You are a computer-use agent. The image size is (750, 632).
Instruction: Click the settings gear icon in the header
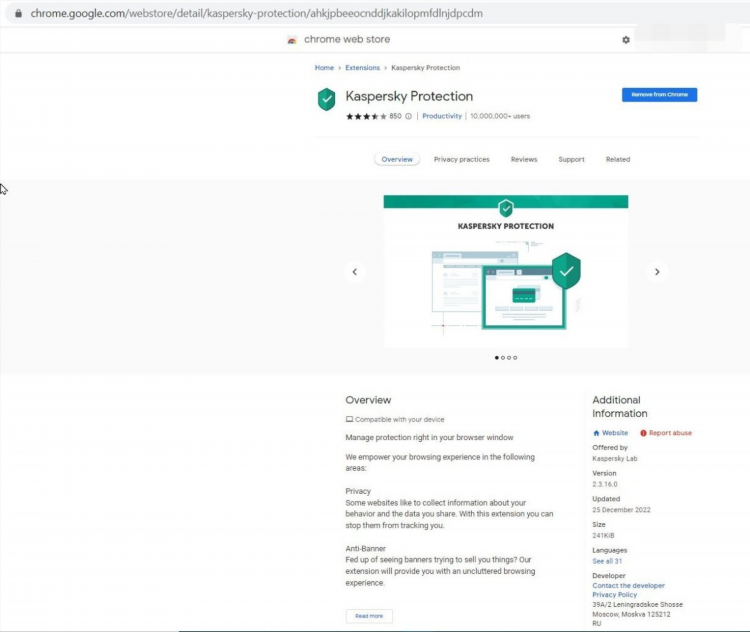coord(626,40)
